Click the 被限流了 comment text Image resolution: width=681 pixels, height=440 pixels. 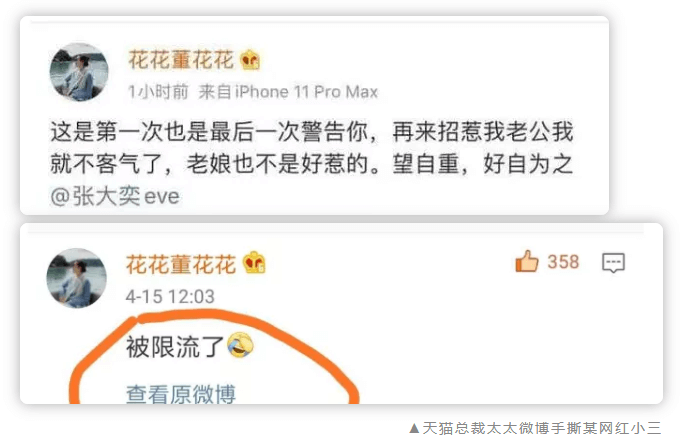coord(175,346)
